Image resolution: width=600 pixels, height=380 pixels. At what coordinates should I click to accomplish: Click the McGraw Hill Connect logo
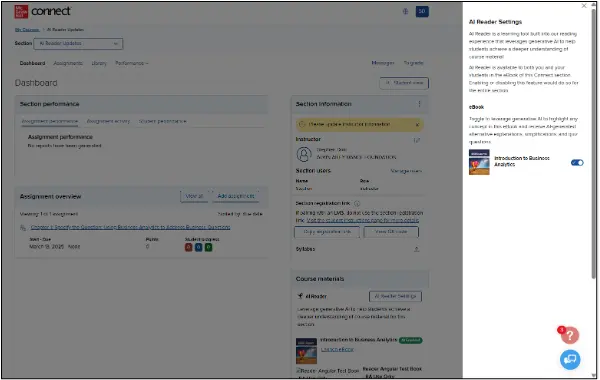pyautogui.click(x=42, y=11)
